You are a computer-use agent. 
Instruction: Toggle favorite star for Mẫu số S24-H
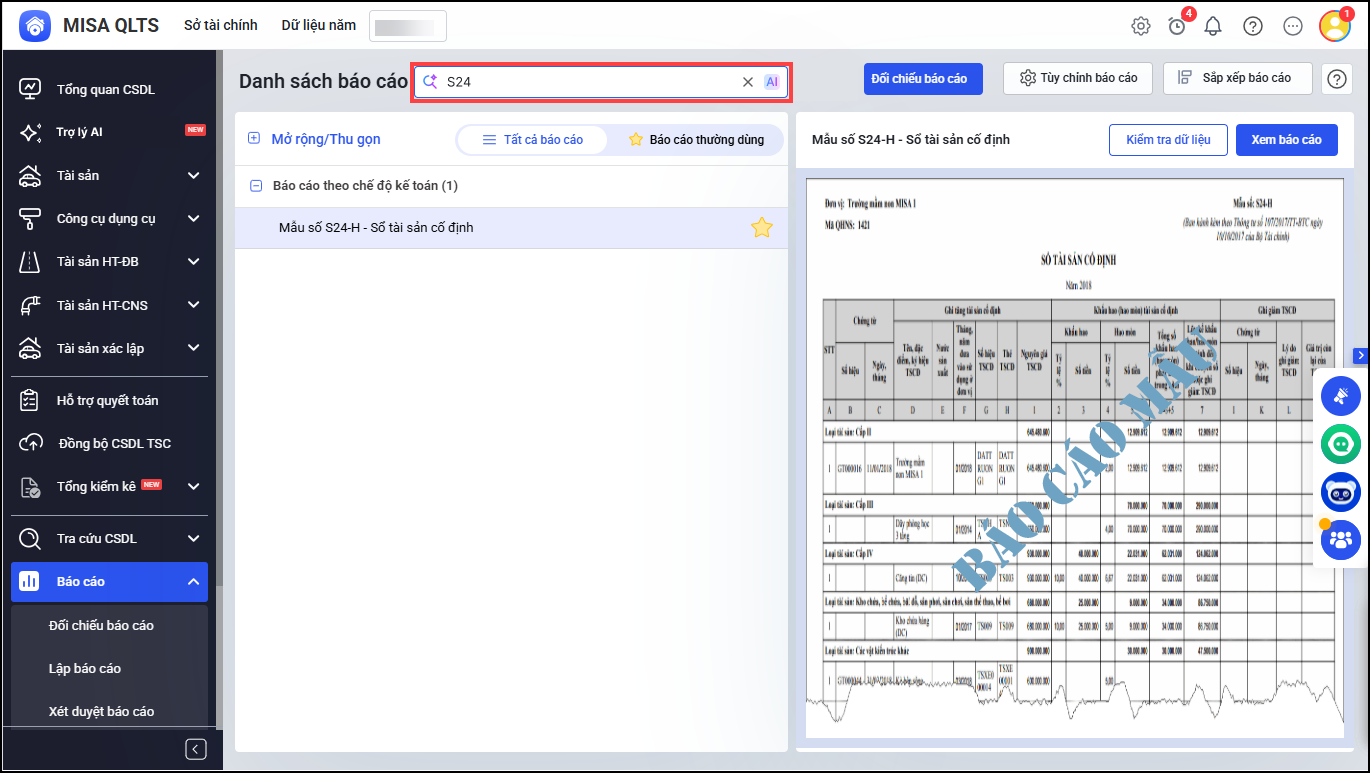(762, 228)
